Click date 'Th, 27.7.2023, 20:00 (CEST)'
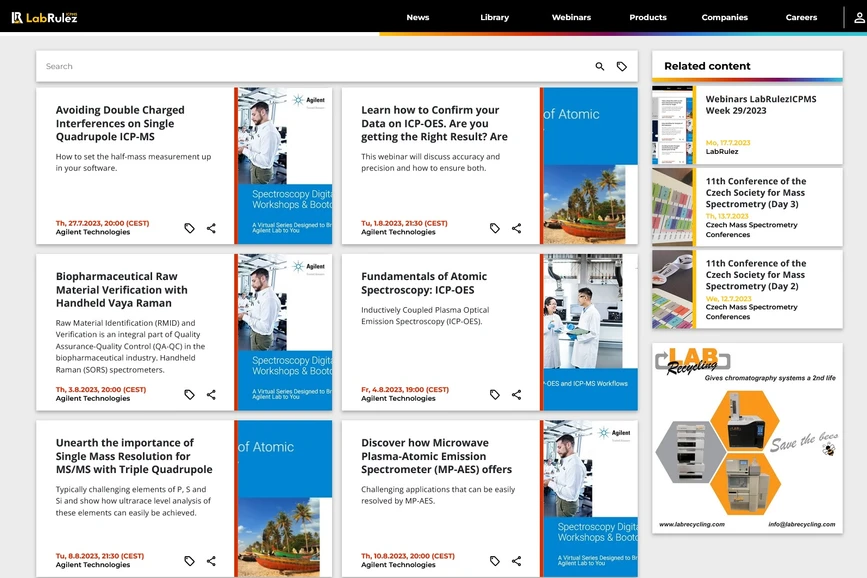 102,223
